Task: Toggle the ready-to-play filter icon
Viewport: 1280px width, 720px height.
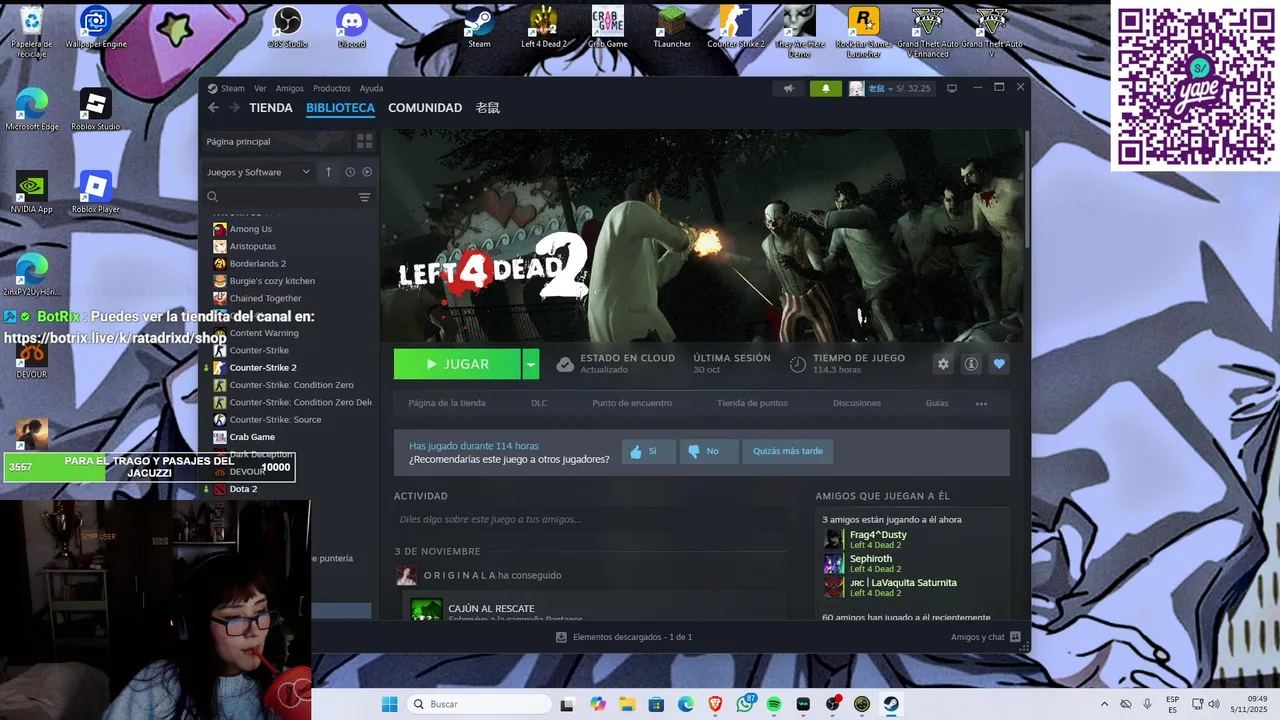Action: coord(367,172)
